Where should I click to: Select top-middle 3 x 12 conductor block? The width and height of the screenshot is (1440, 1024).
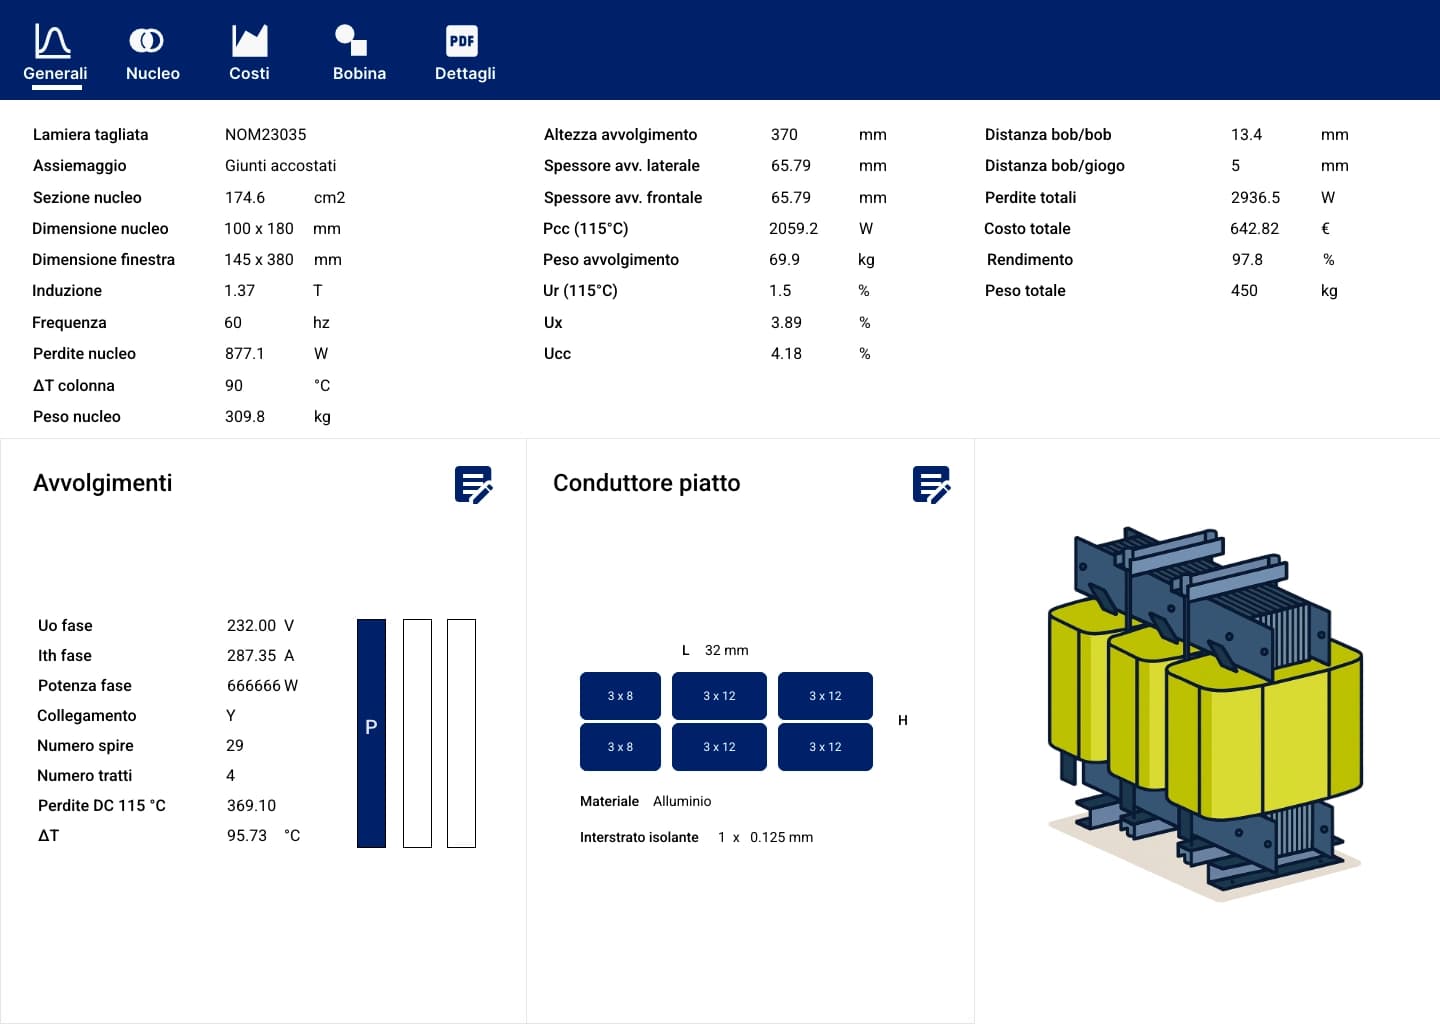point(719,696)
